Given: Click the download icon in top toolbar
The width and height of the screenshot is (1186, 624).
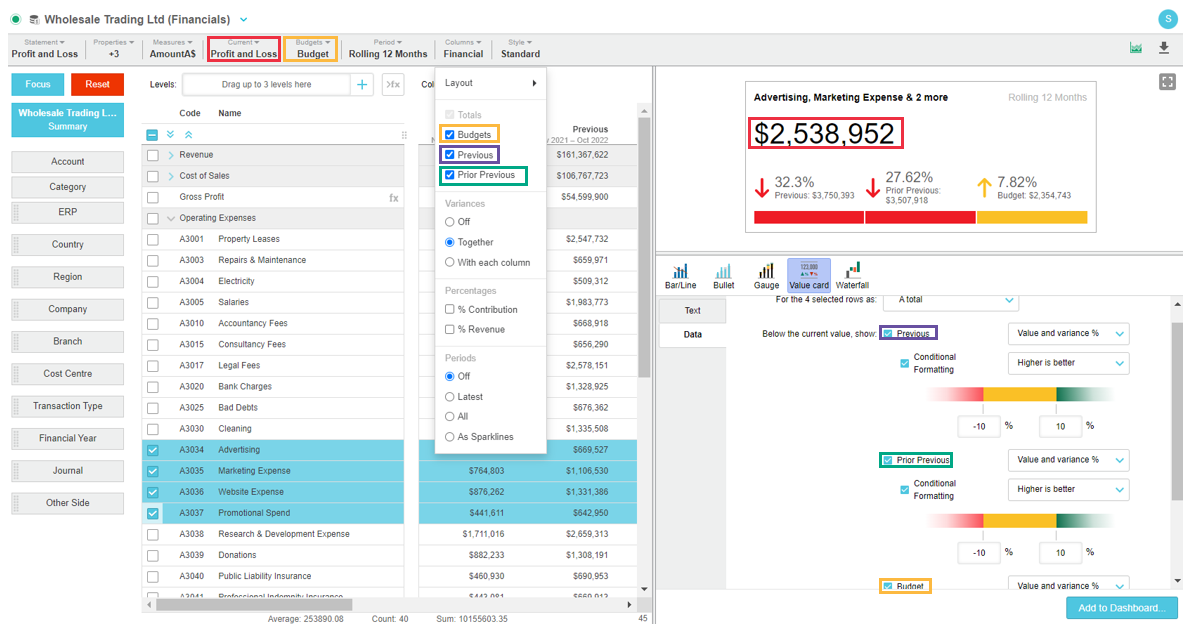Looking at the screenshot, I should (1164, 48).
